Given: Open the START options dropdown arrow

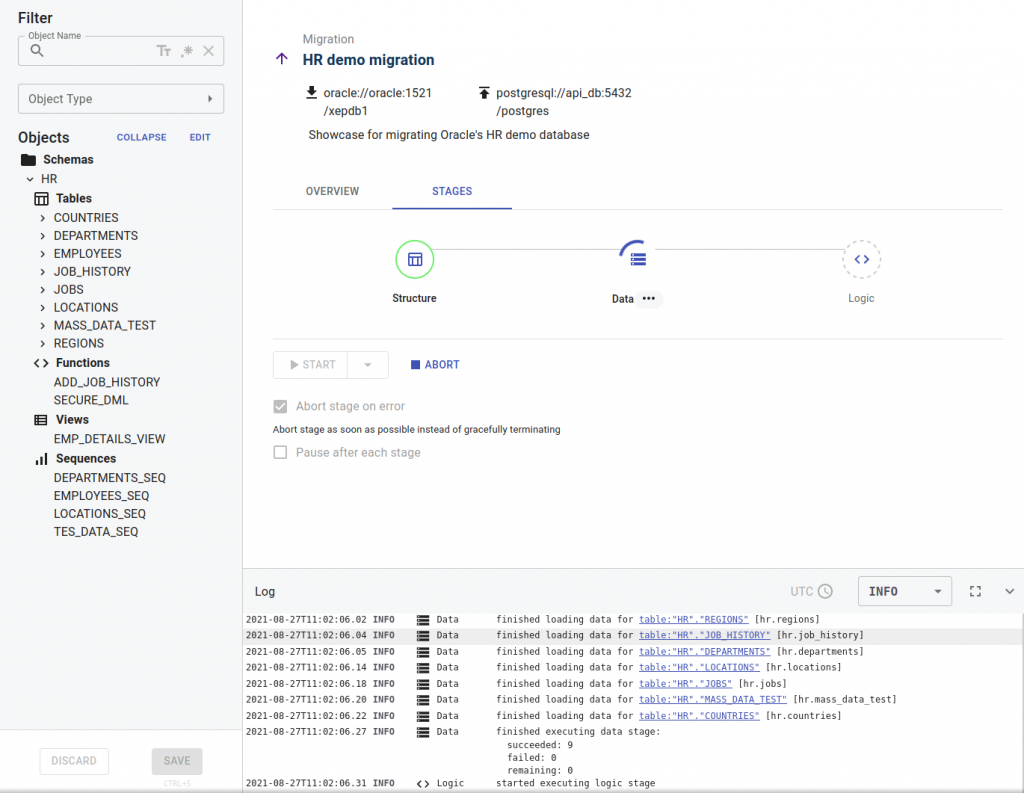Looking at the screenshot, I should tap(368, 364).
